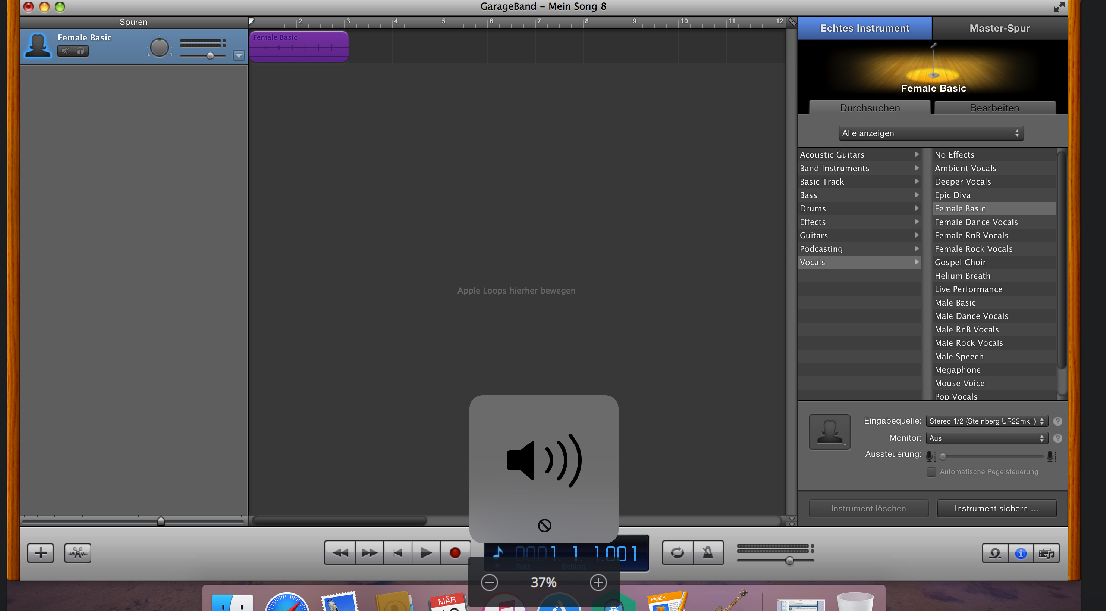This screenshot has height=611, width=1106.
Task: Click the large microphone icon at the slider's maximum
Action: (x=1051, y=456)
